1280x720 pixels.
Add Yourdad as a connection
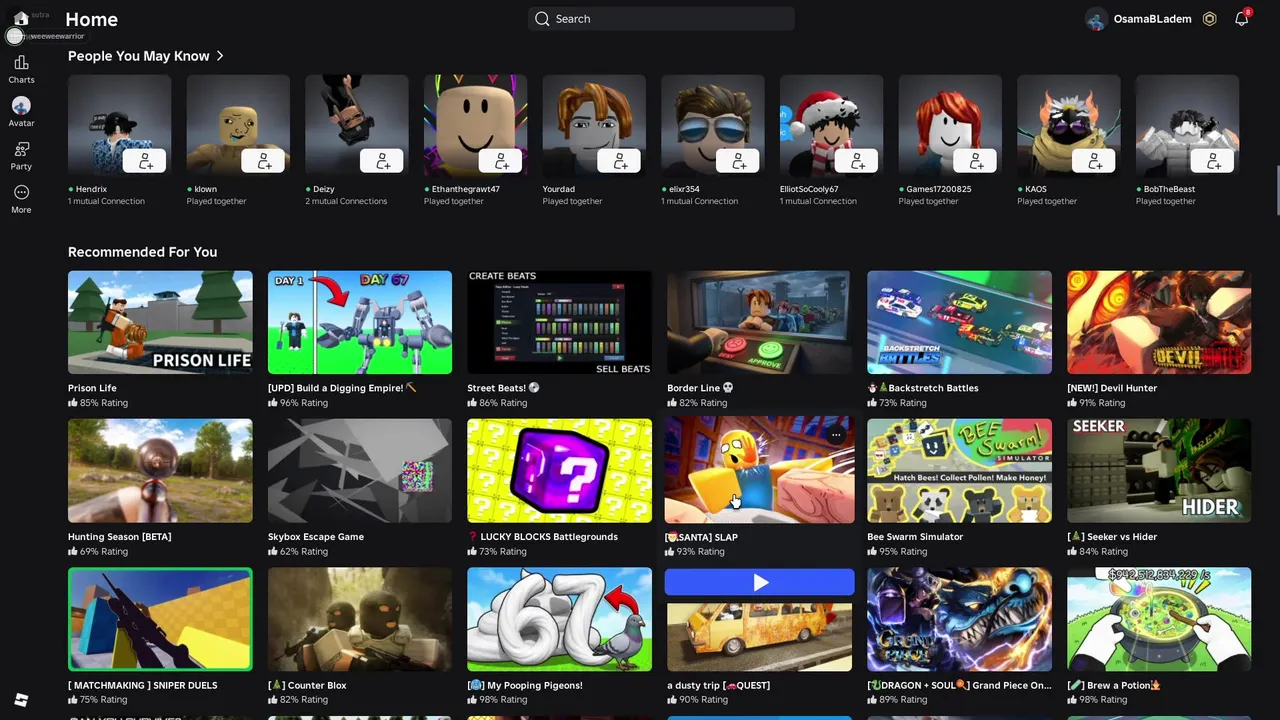pyautogui.click(x=620, y=161)
